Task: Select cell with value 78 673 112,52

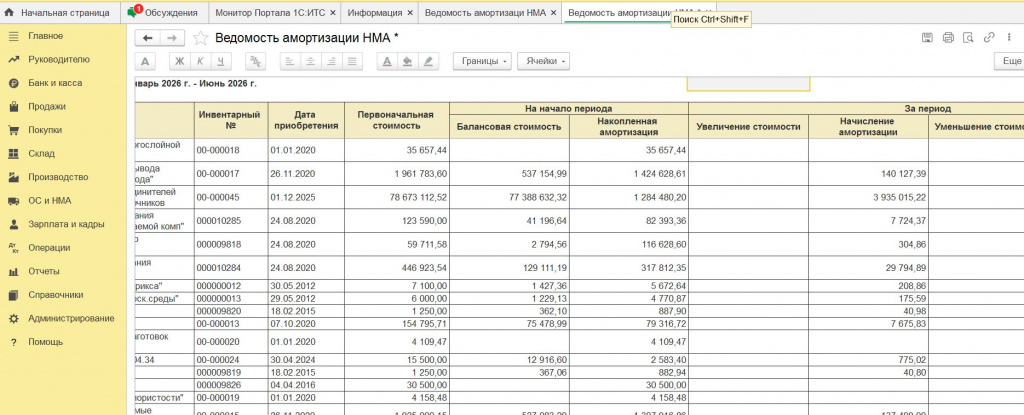Action: point(398,197)
